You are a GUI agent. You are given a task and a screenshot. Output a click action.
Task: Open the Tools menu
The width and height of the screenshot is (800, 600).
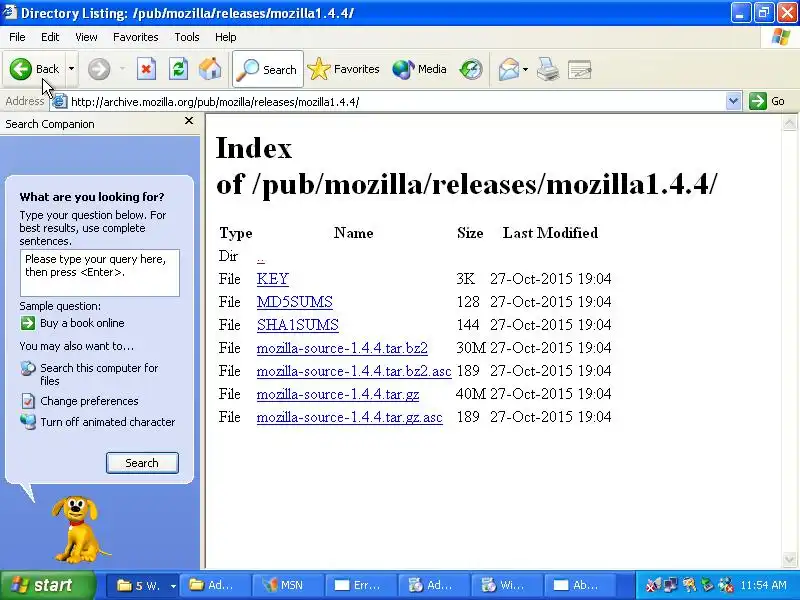(187, 37)
